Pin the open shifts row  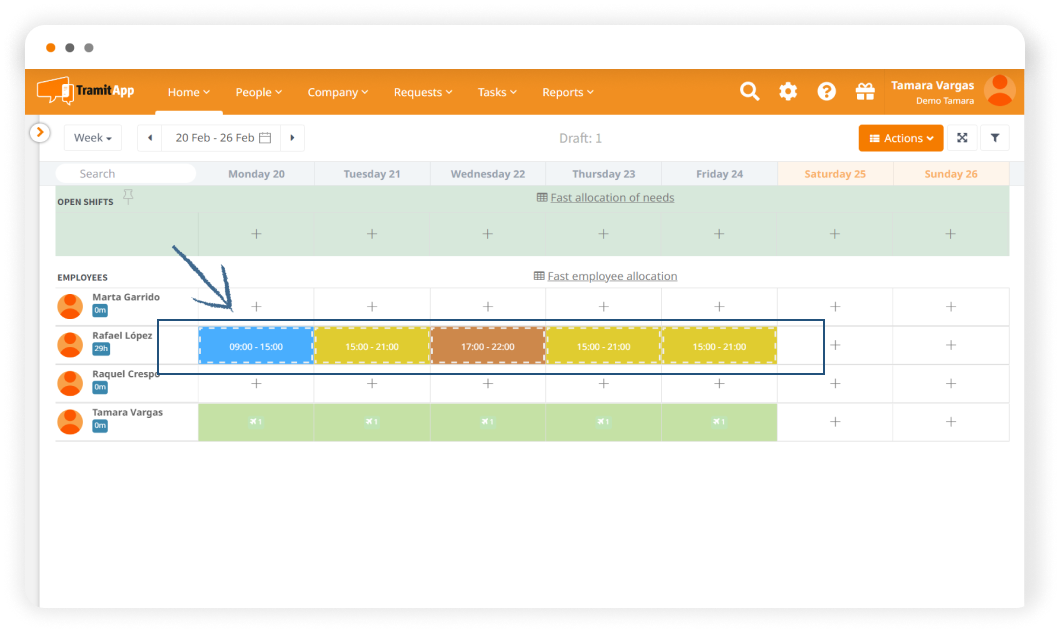pos(128,198)
